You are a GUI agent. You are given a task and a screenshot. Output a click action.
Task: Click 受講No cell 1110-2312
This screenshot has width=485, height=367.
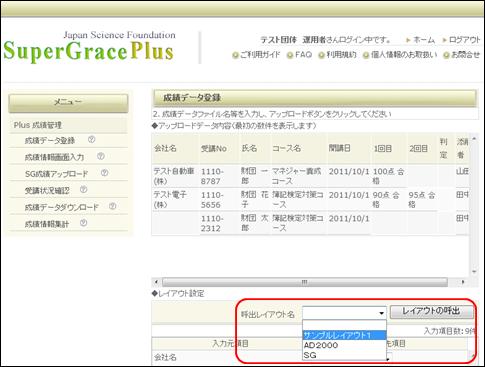click(220, 223)
